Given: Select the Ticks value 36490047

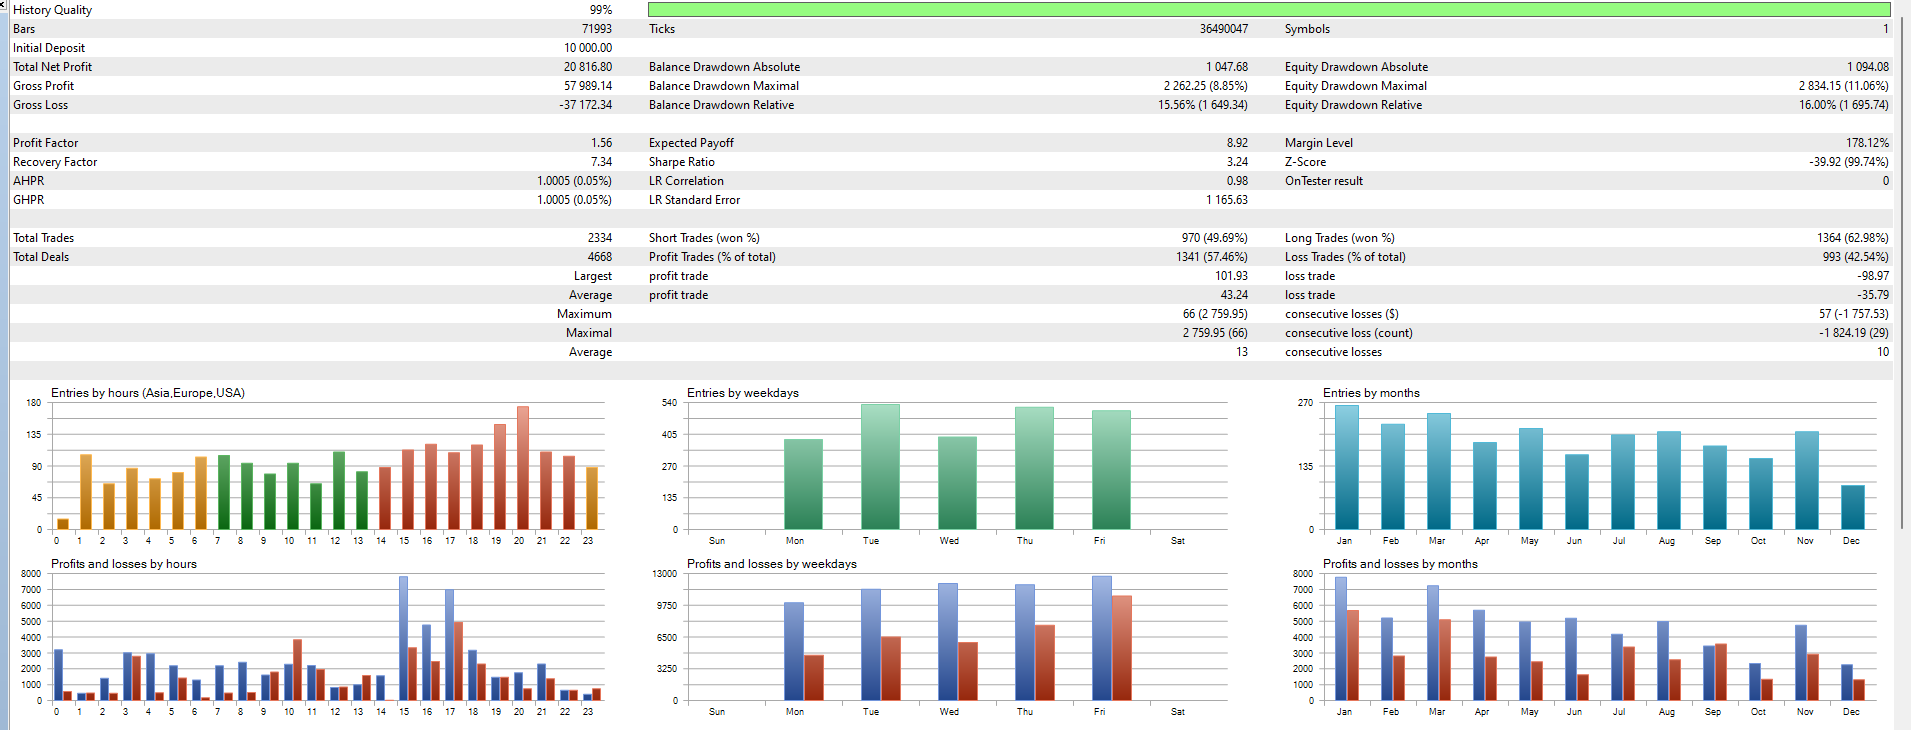Looking at the screenshot, I should (x=1223, y=29).
